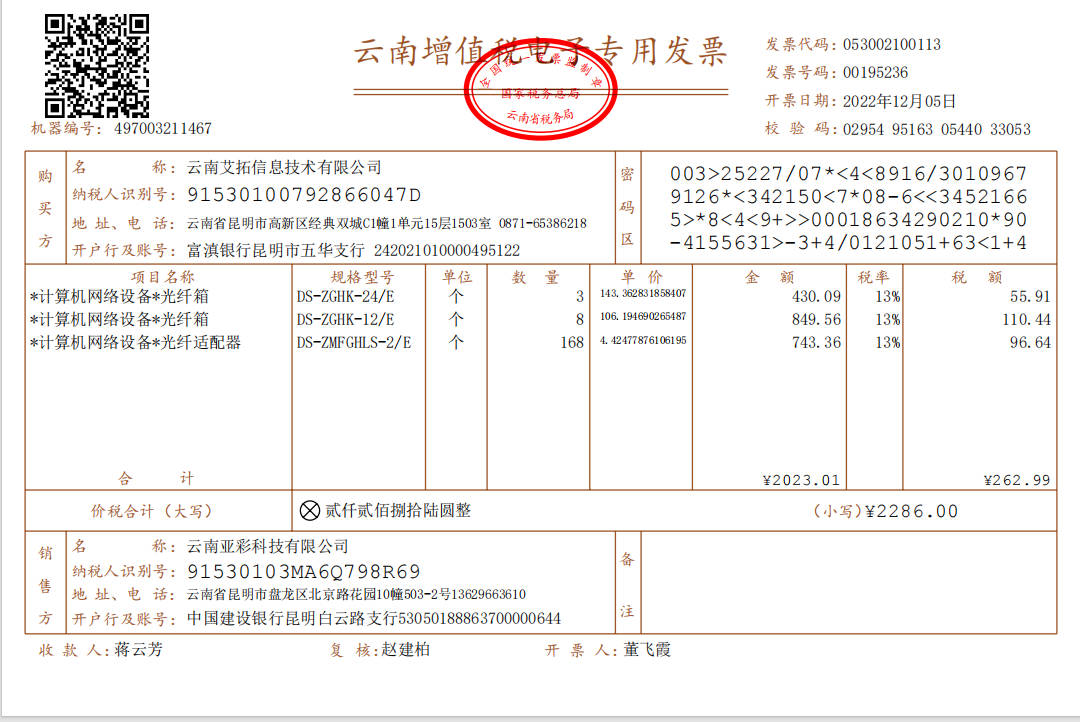This screenshot has height=722, width=1080.
Task: Click the invoice title 云南增值税电子专用发票
Action: (541, 52)
